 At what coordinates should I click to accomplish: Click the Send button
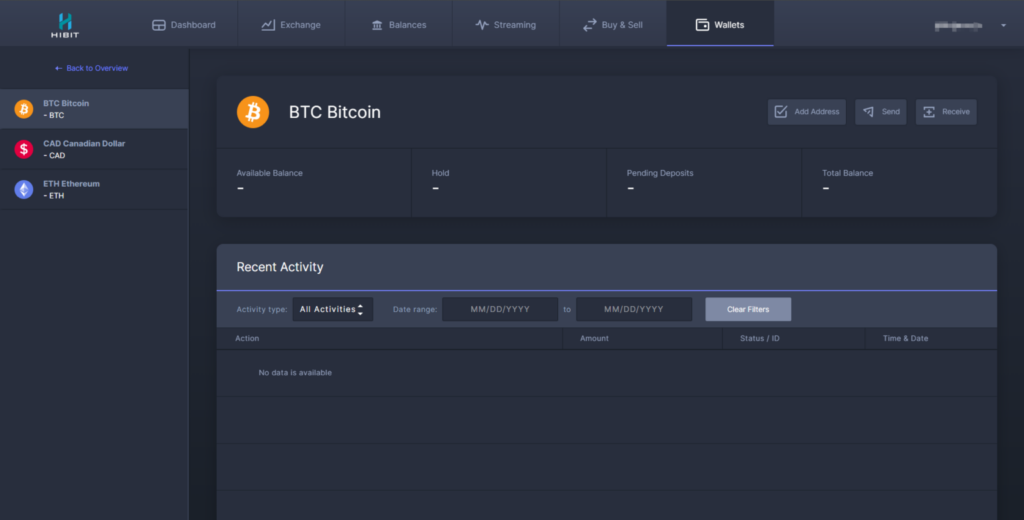point(880,112)
